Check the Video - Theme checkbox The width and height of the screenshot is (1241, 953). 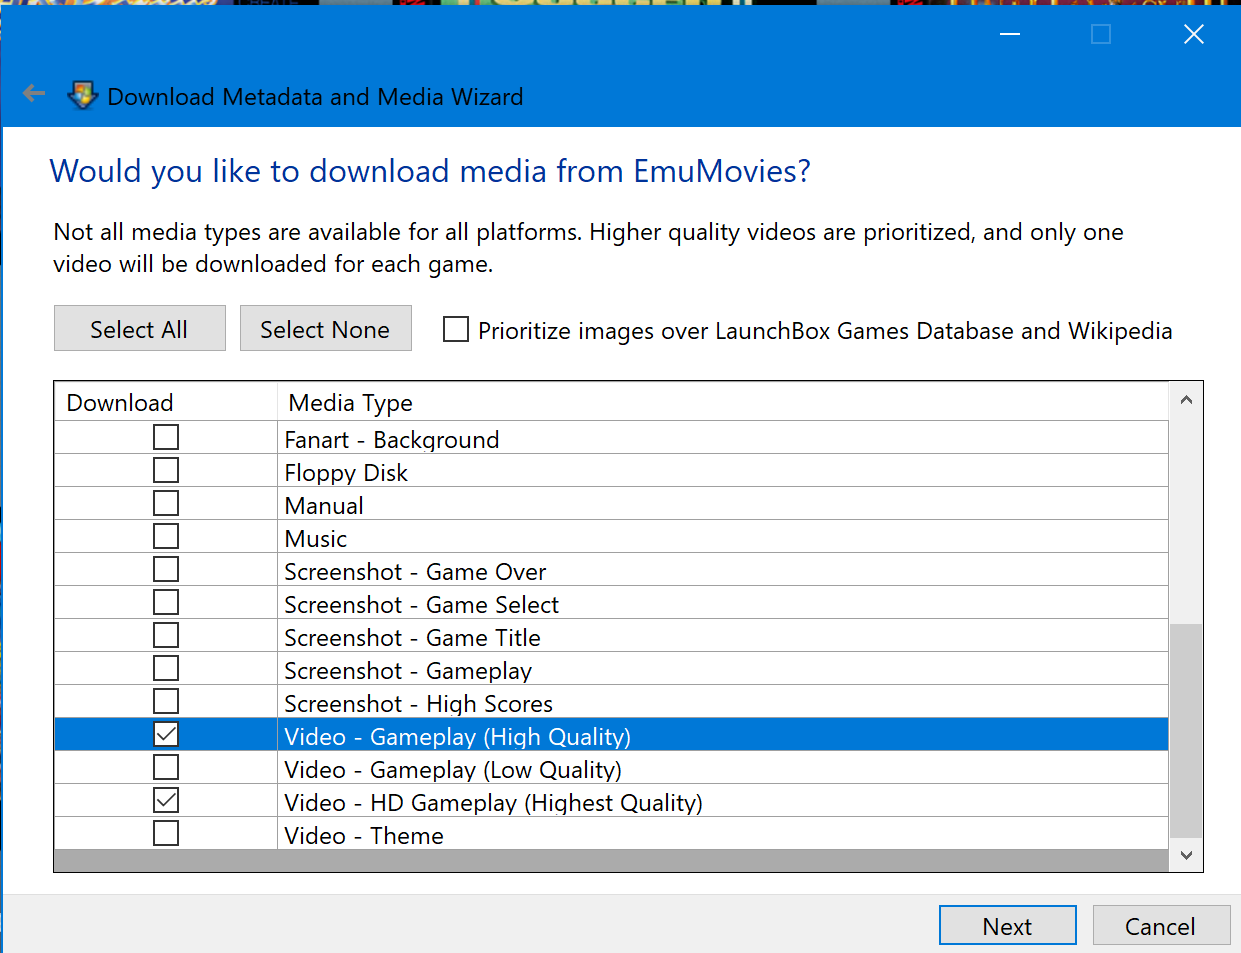tap(166, 834)
